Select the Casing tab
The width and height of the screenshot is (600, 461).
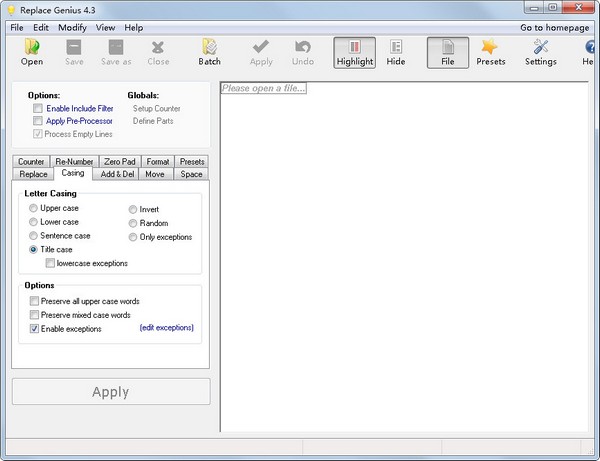click(x=73, y=173)
